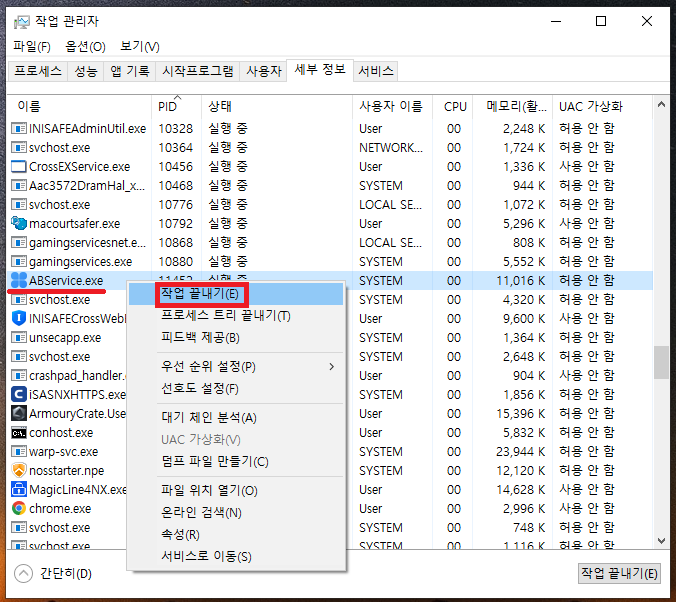
Task: Select the 세부 정보 tab
Action: click(320, 69)
